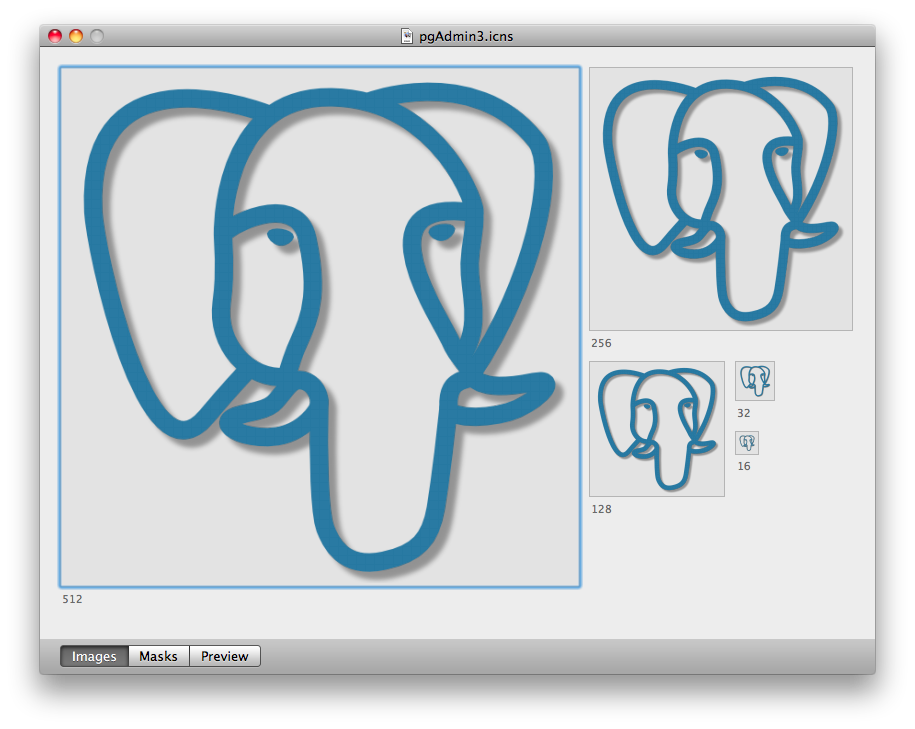Viewport: 915px width, 729px height.
Task: Click the pgAdmin3.icns window title text
Action: 466,36
